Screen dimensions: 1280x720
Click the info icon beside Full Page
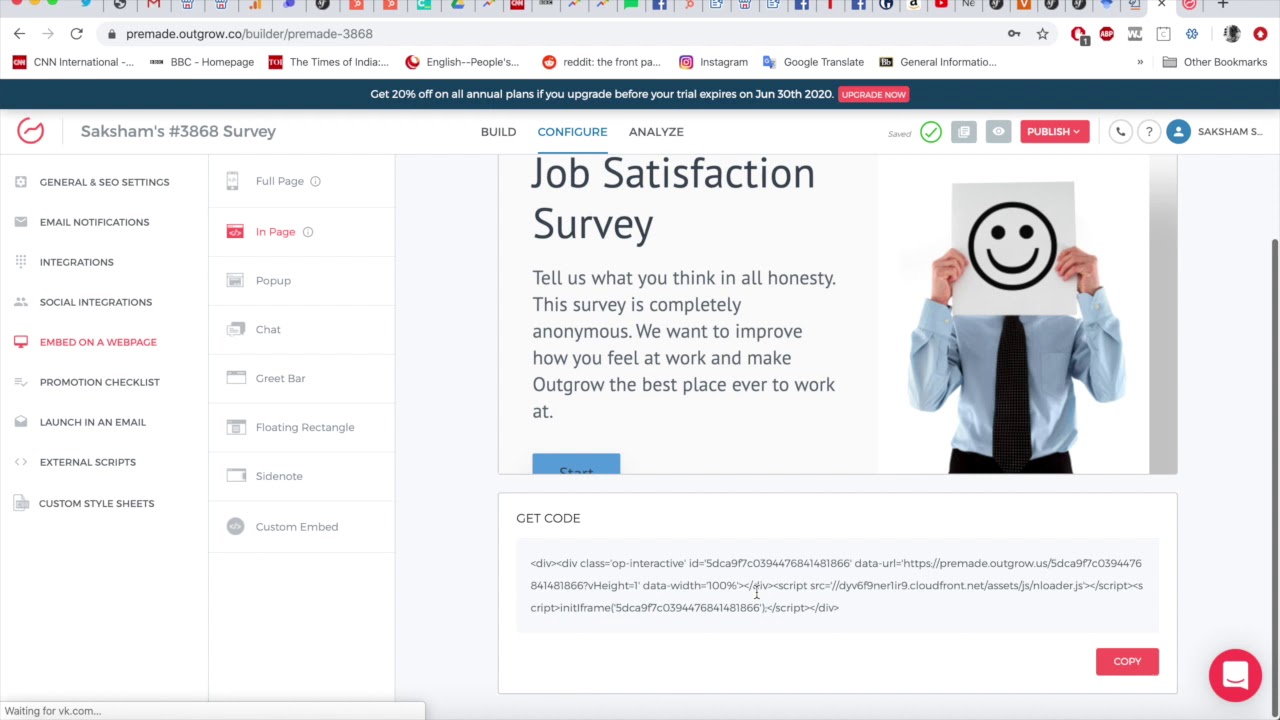pyautogui.click(x=315, y=181)
